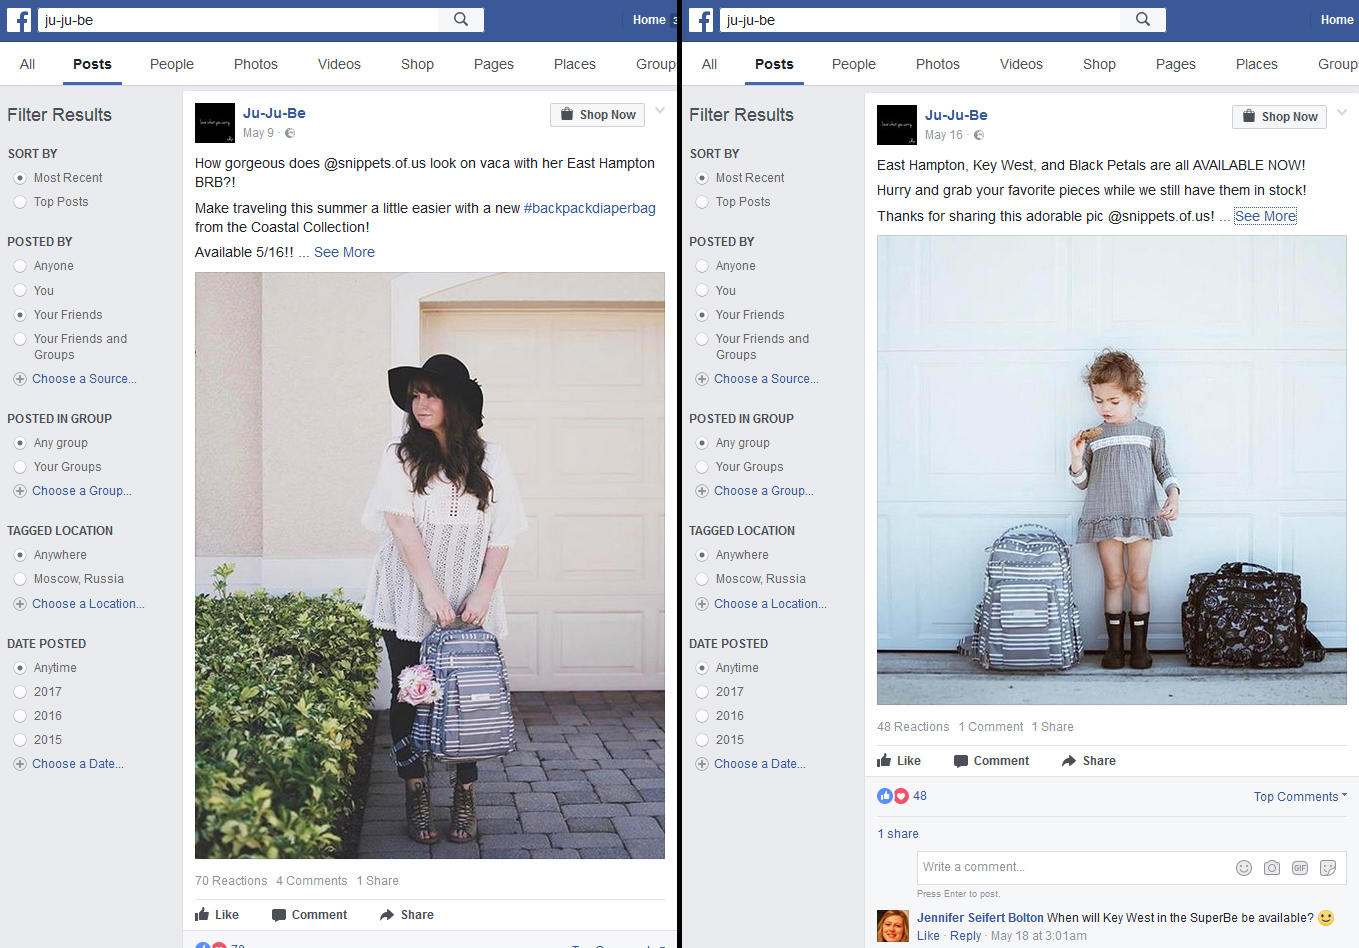The image size is (1359, 948).
Task: Click reaction icons beside the 48 count
Action: coord(893,796)
